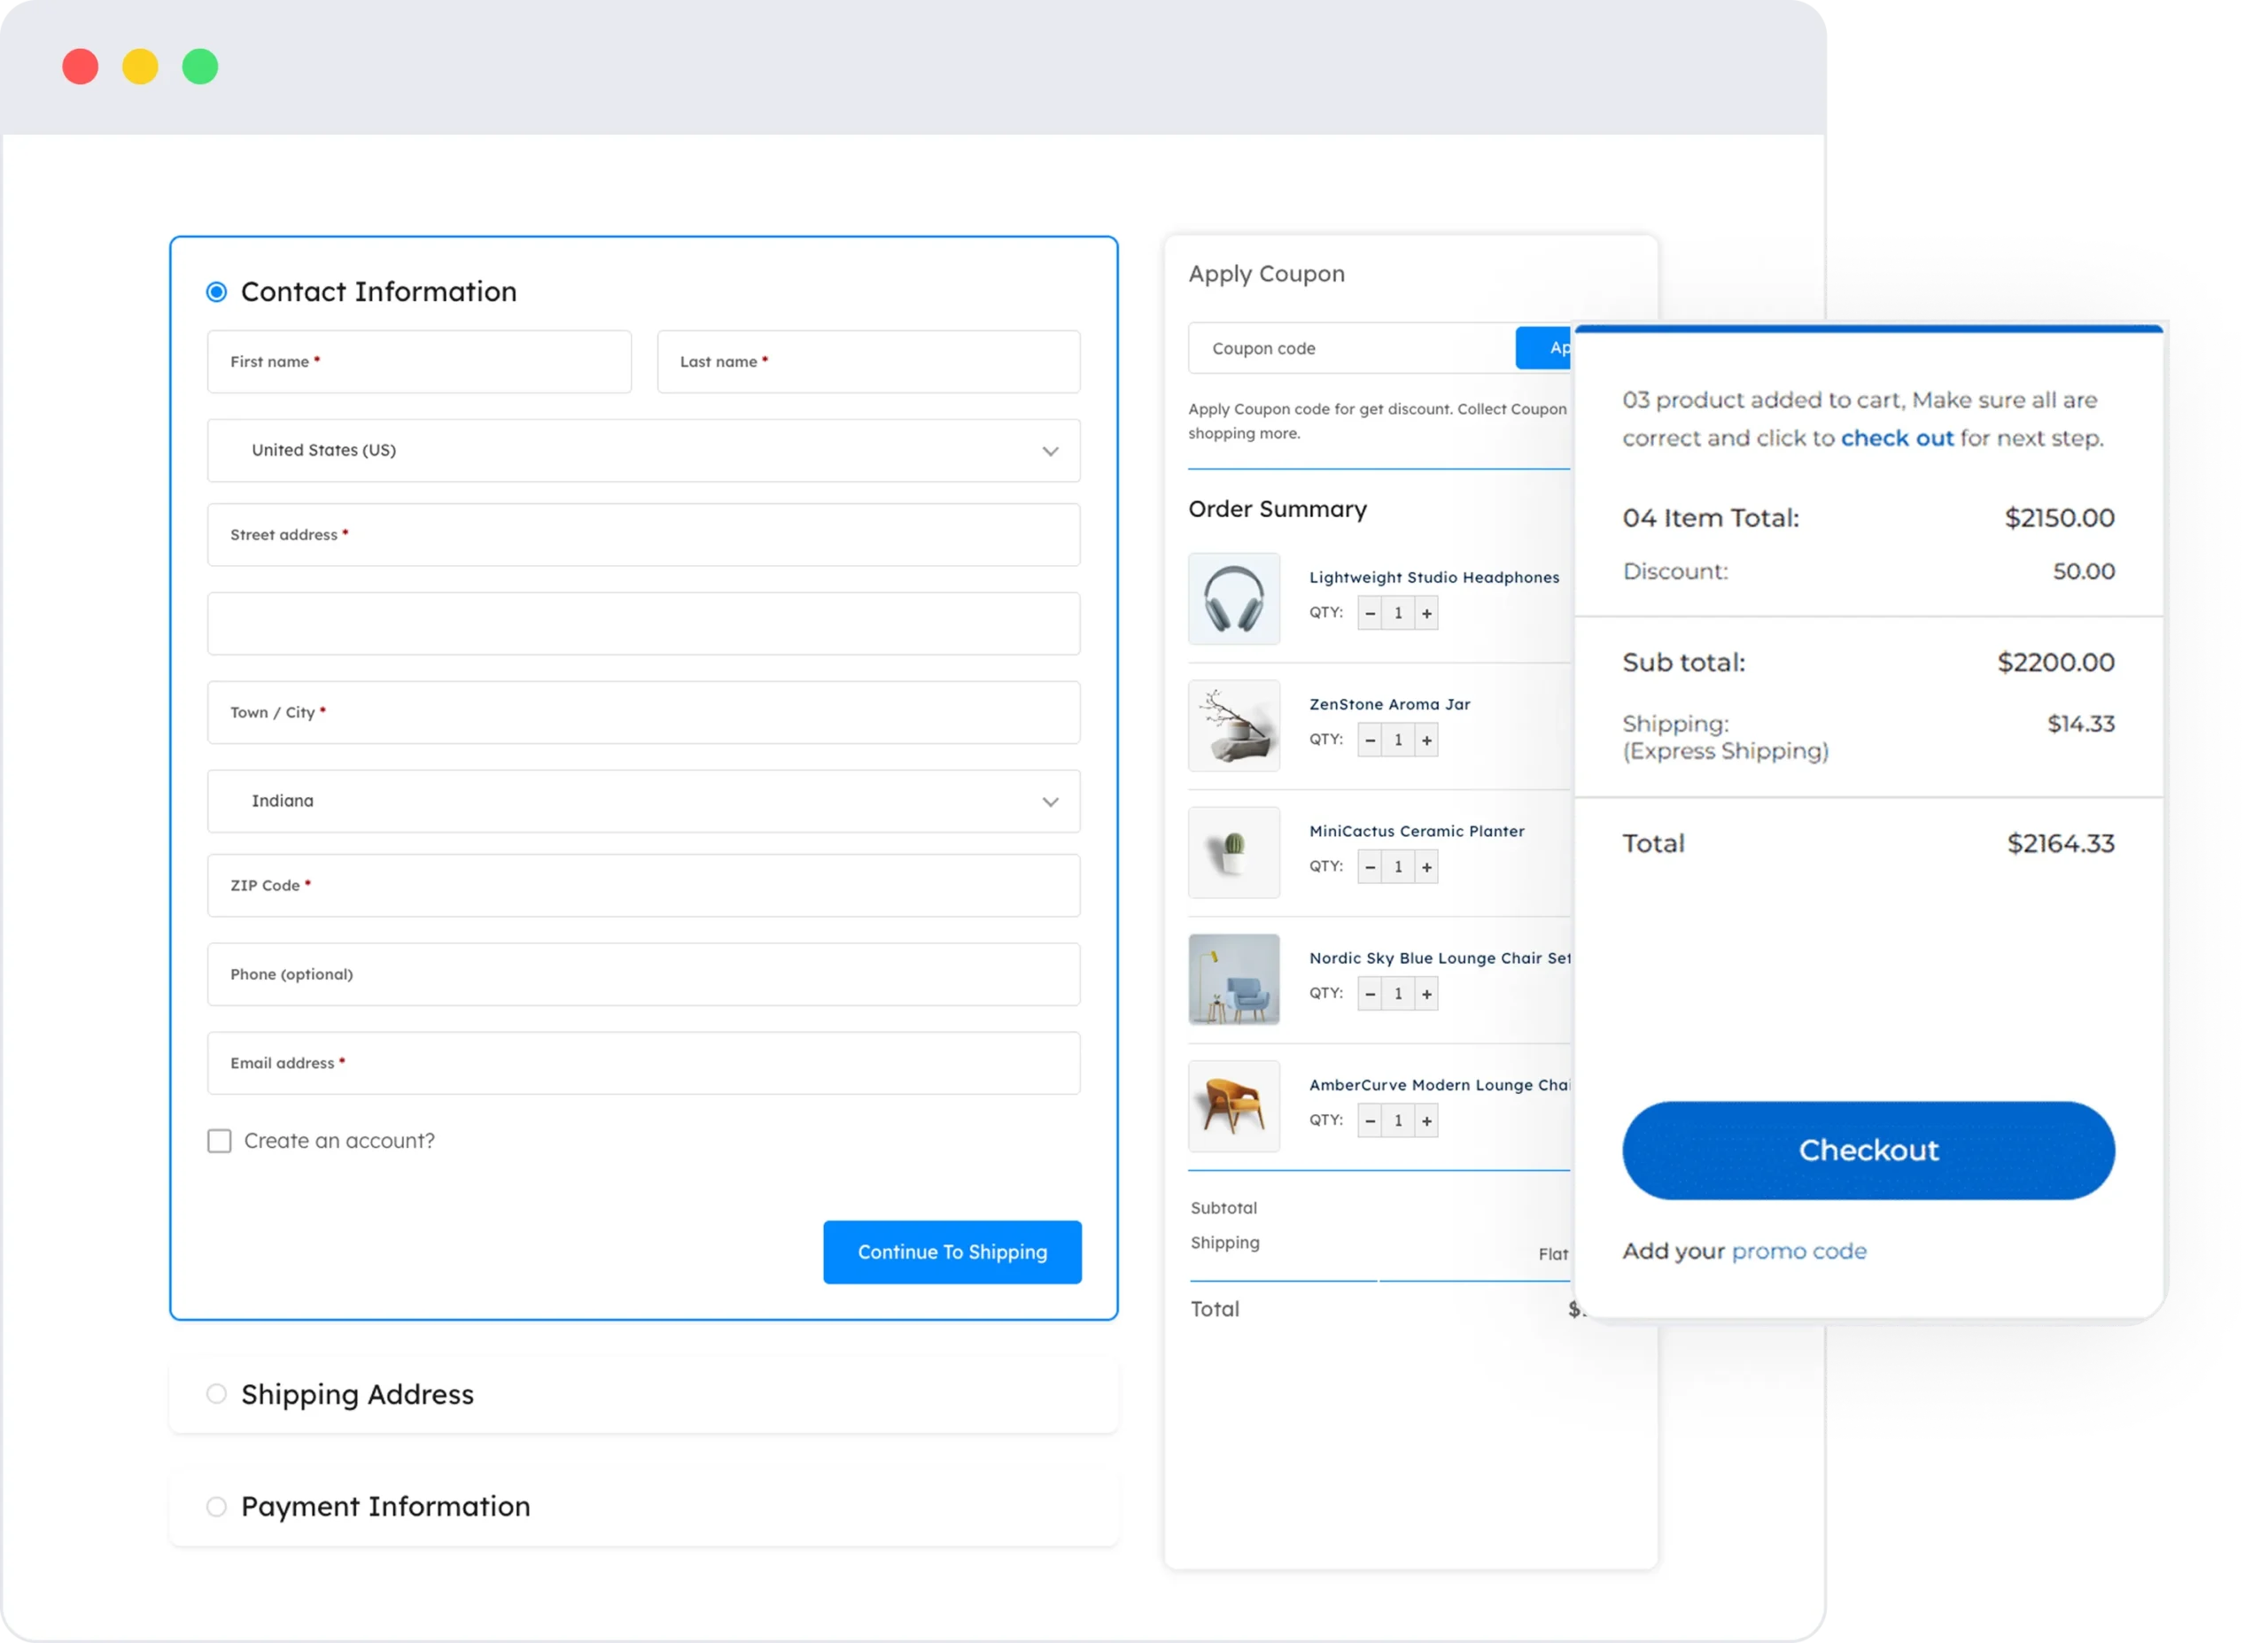The image size is (2268, 1643).
Task: Click the Continue To Shipping button
Action: (x=951, y=1251)
